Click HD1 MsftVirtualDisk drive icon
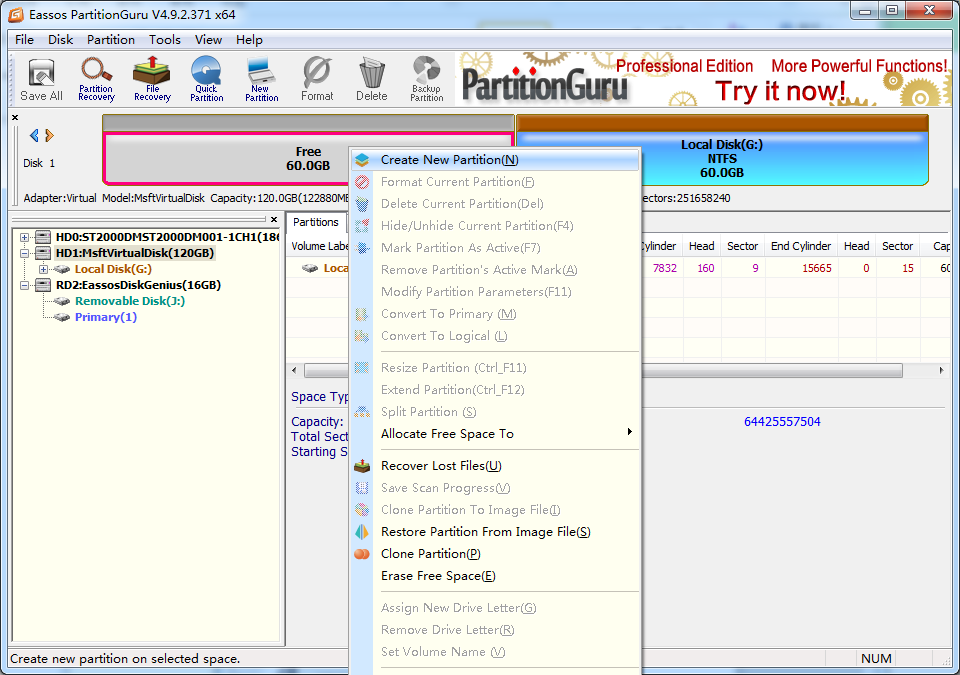The width and height of the screenshot is (960, 675). tap(43, 253)
